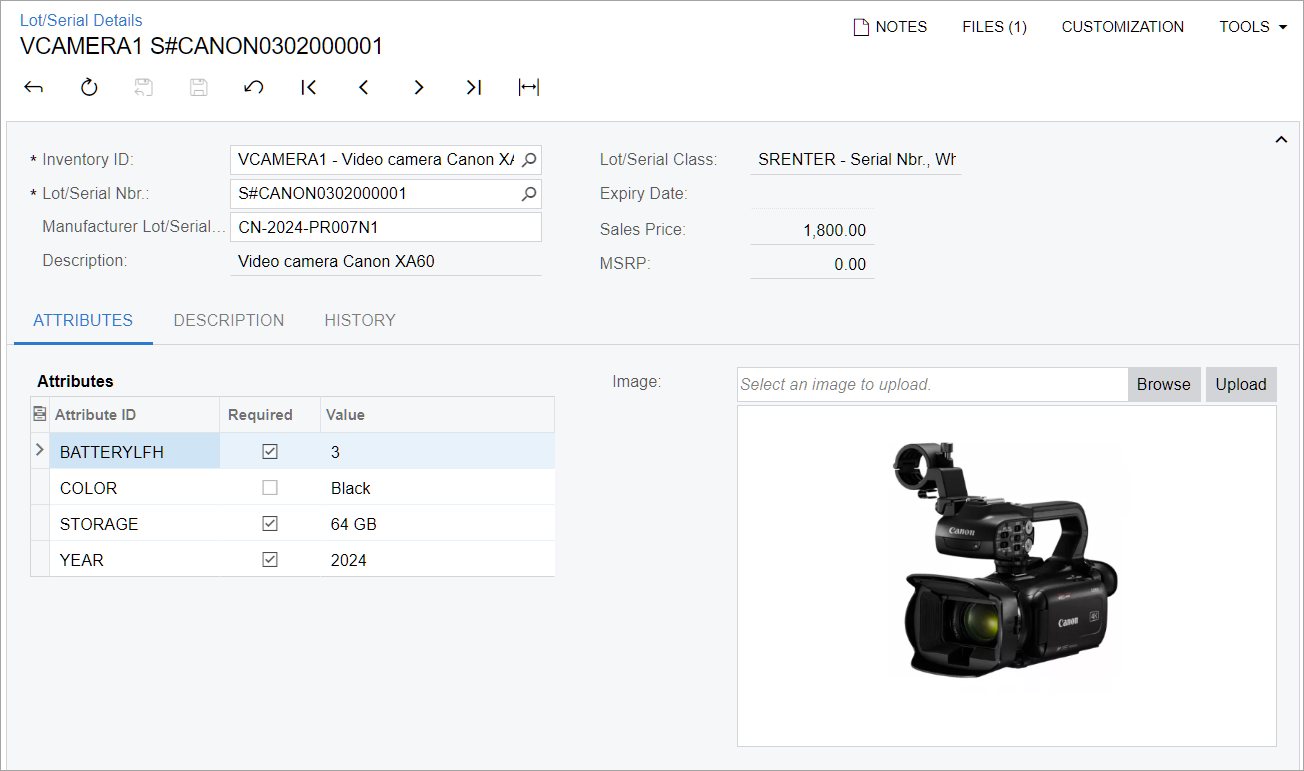Screen dimensions: 1304x771
Task: Go to the previous record
Action: (x=364, y=87)
